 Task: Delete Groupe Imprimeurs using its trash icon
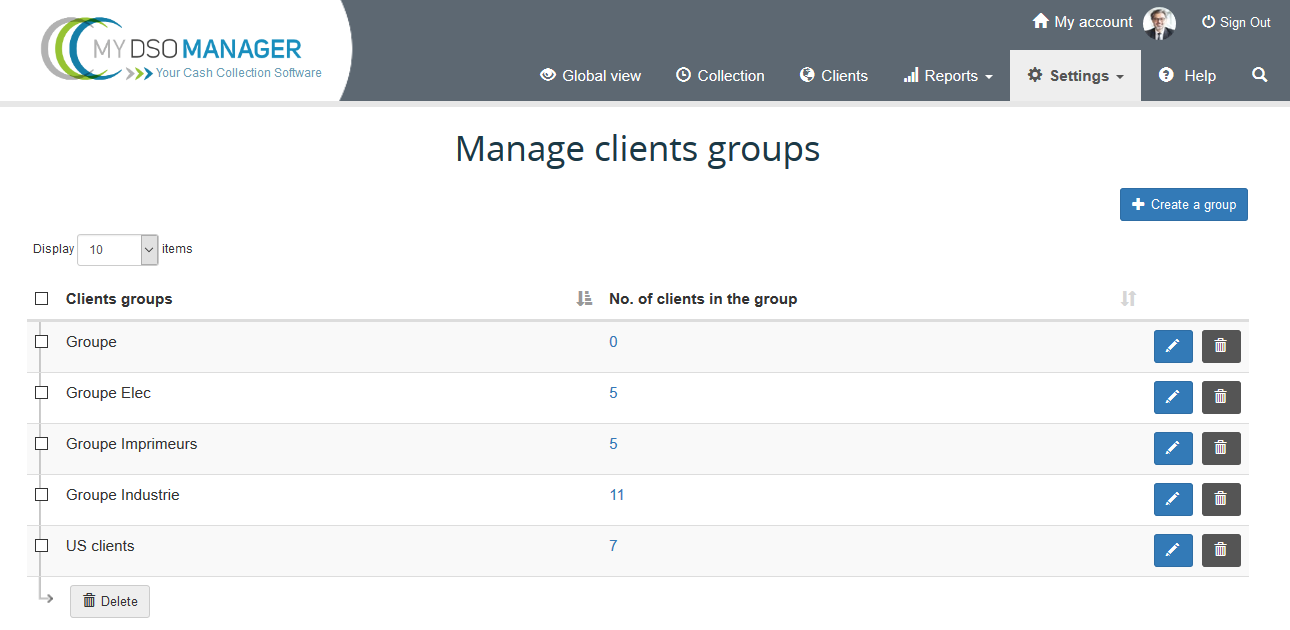pos(1220,448)
